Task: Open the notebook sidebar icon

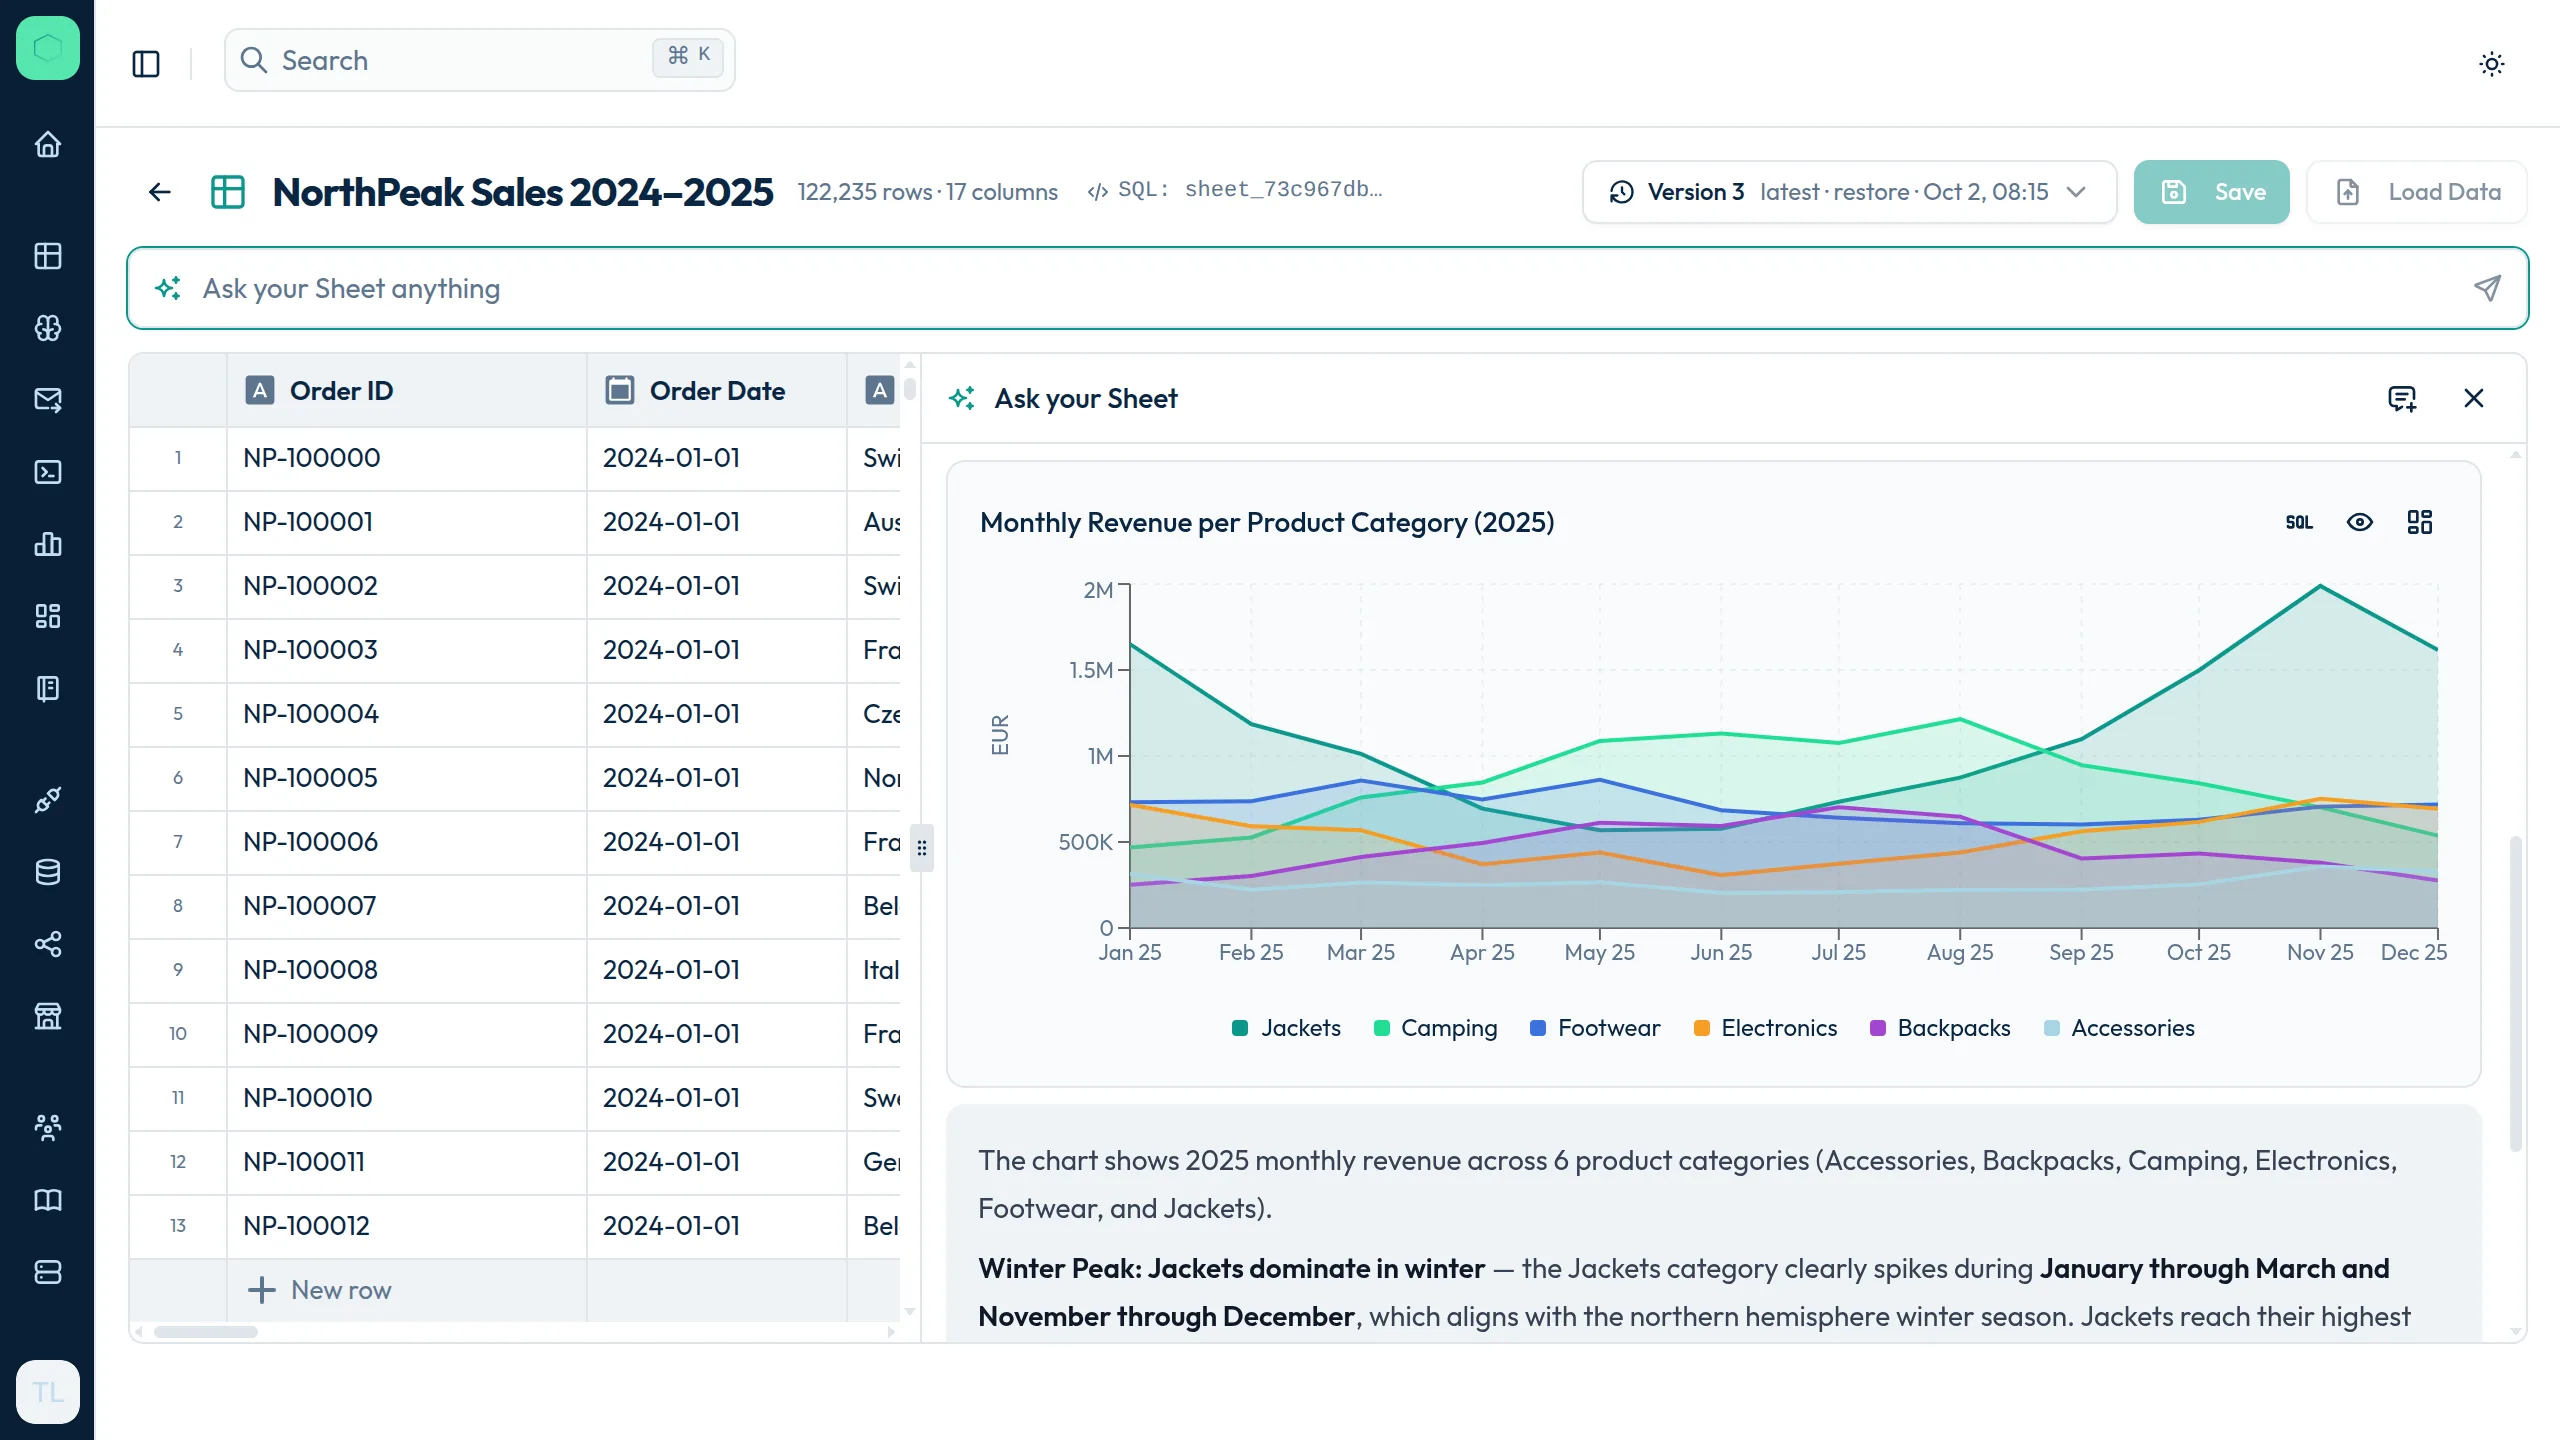Action: coord(47,688)
